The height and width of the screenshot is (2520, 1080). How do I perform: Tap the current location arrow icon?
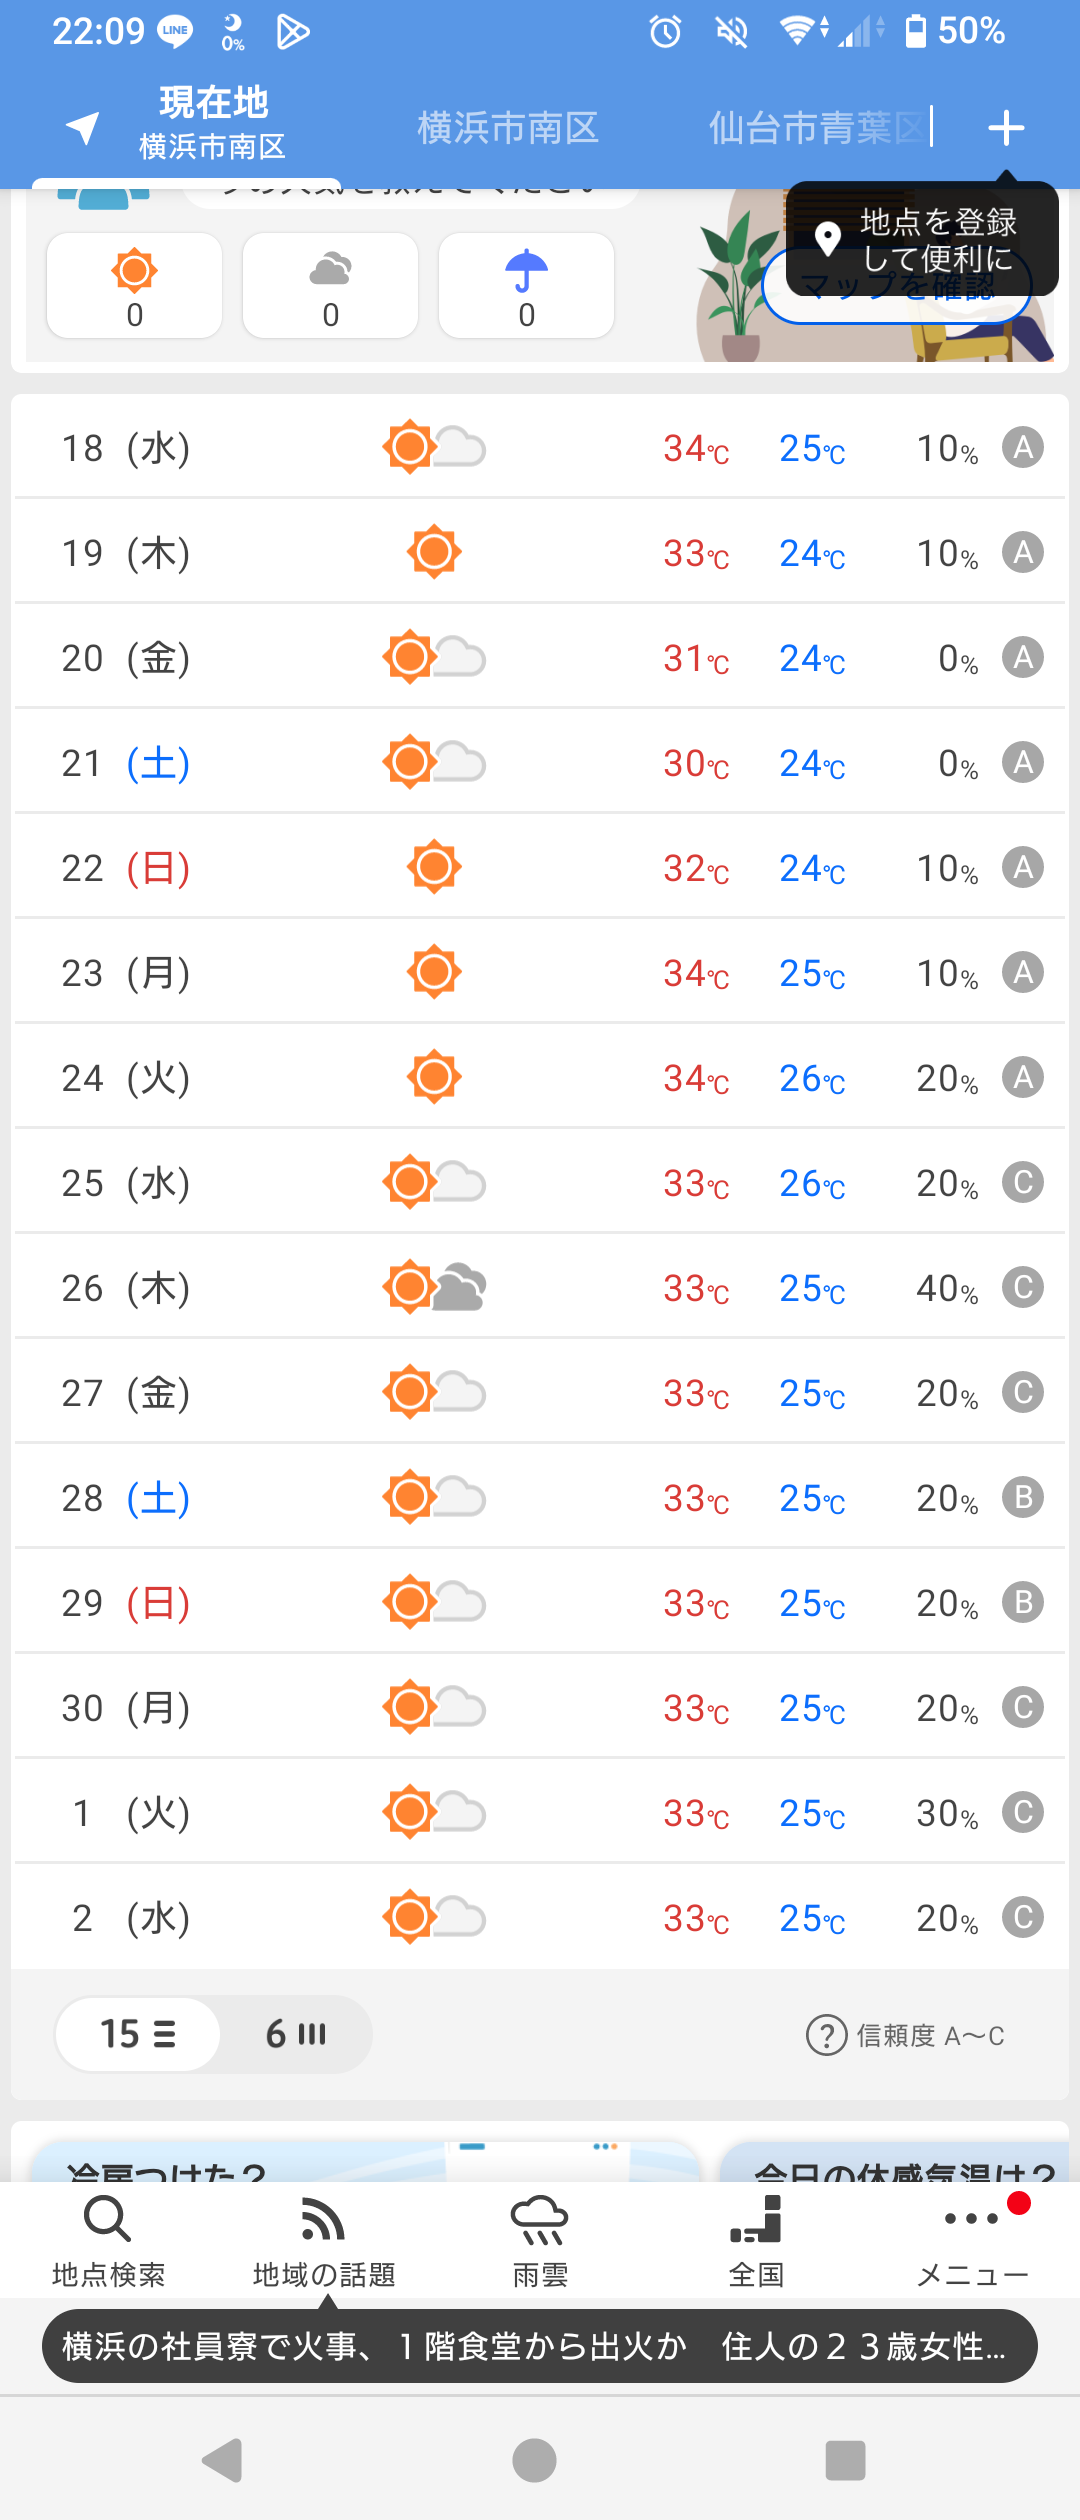pyautogui.click(x=83, y=127)
